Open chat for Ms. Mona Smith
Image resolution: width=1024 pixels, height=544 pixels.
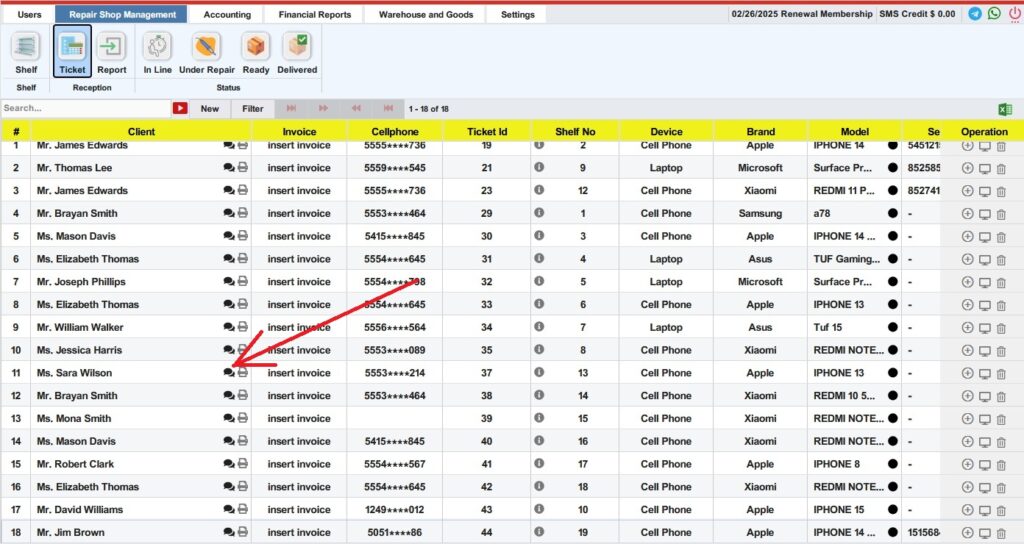(229, 418)
